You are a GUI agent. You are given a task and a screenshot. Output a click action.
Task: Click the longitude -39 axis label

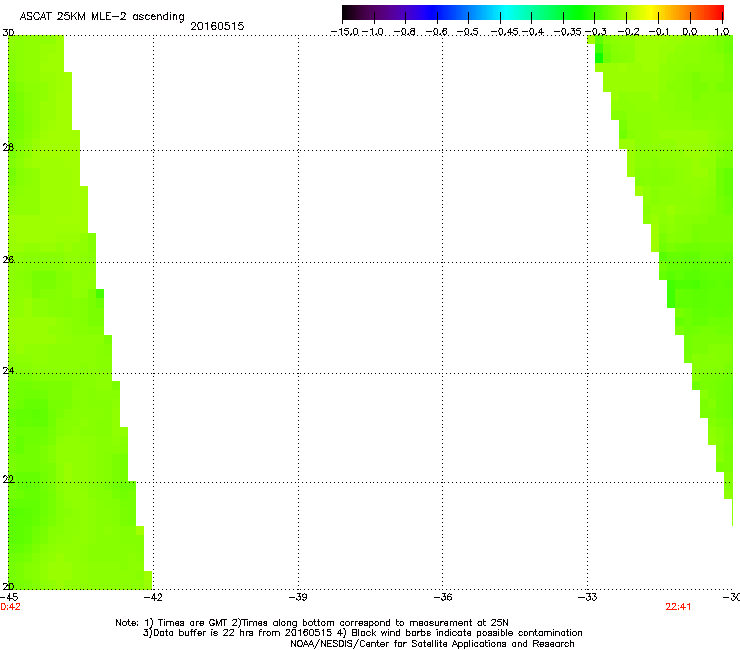point(298,597)
